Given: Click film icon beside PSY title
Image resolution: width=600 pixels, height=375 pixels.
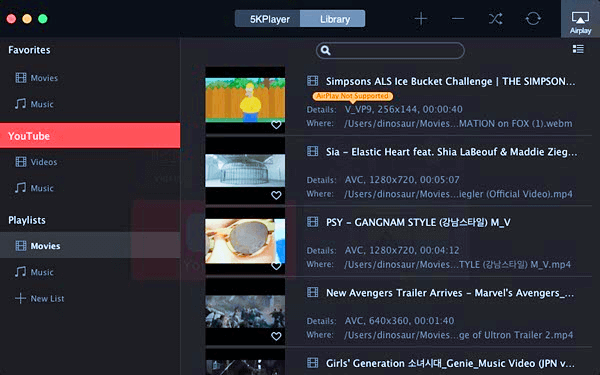Looking at the screenshot, I should 313,222.
